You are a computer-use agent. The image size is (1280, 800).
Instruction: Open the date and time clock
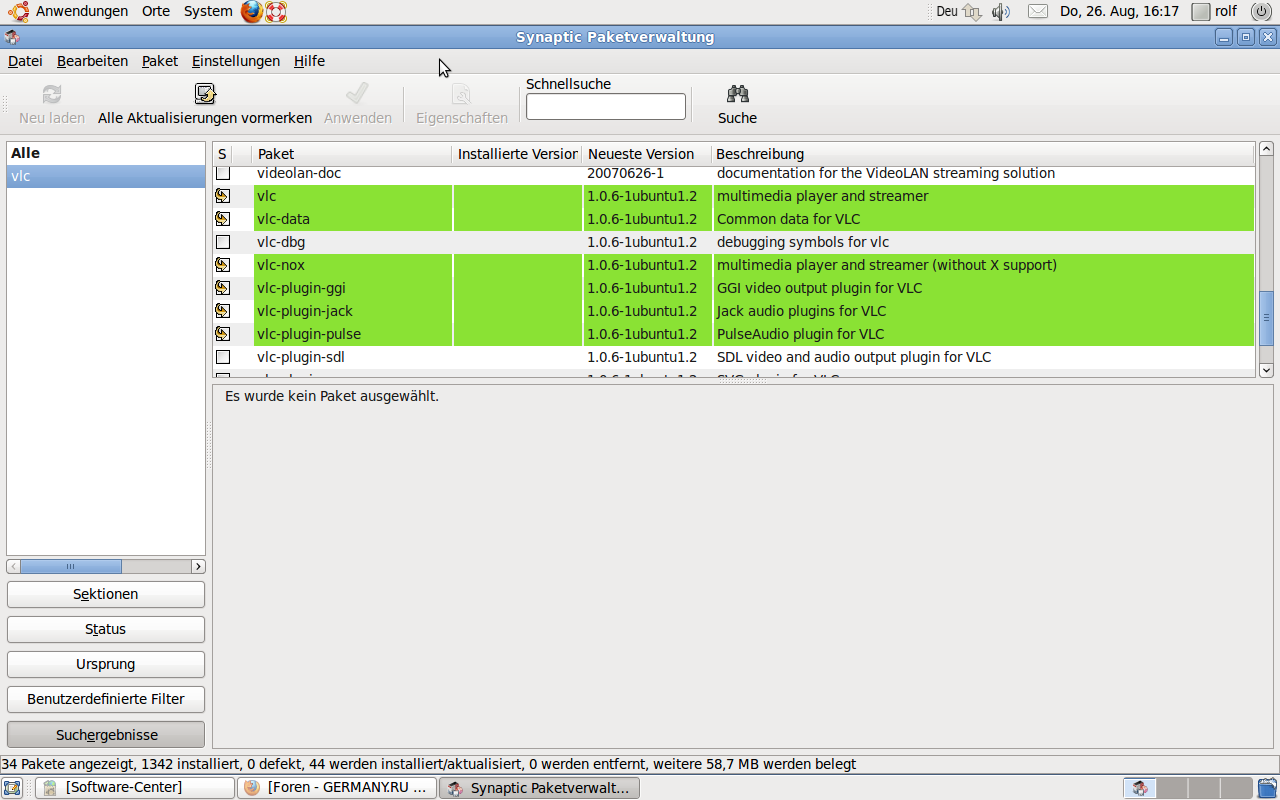click(x=1119, y=12)
